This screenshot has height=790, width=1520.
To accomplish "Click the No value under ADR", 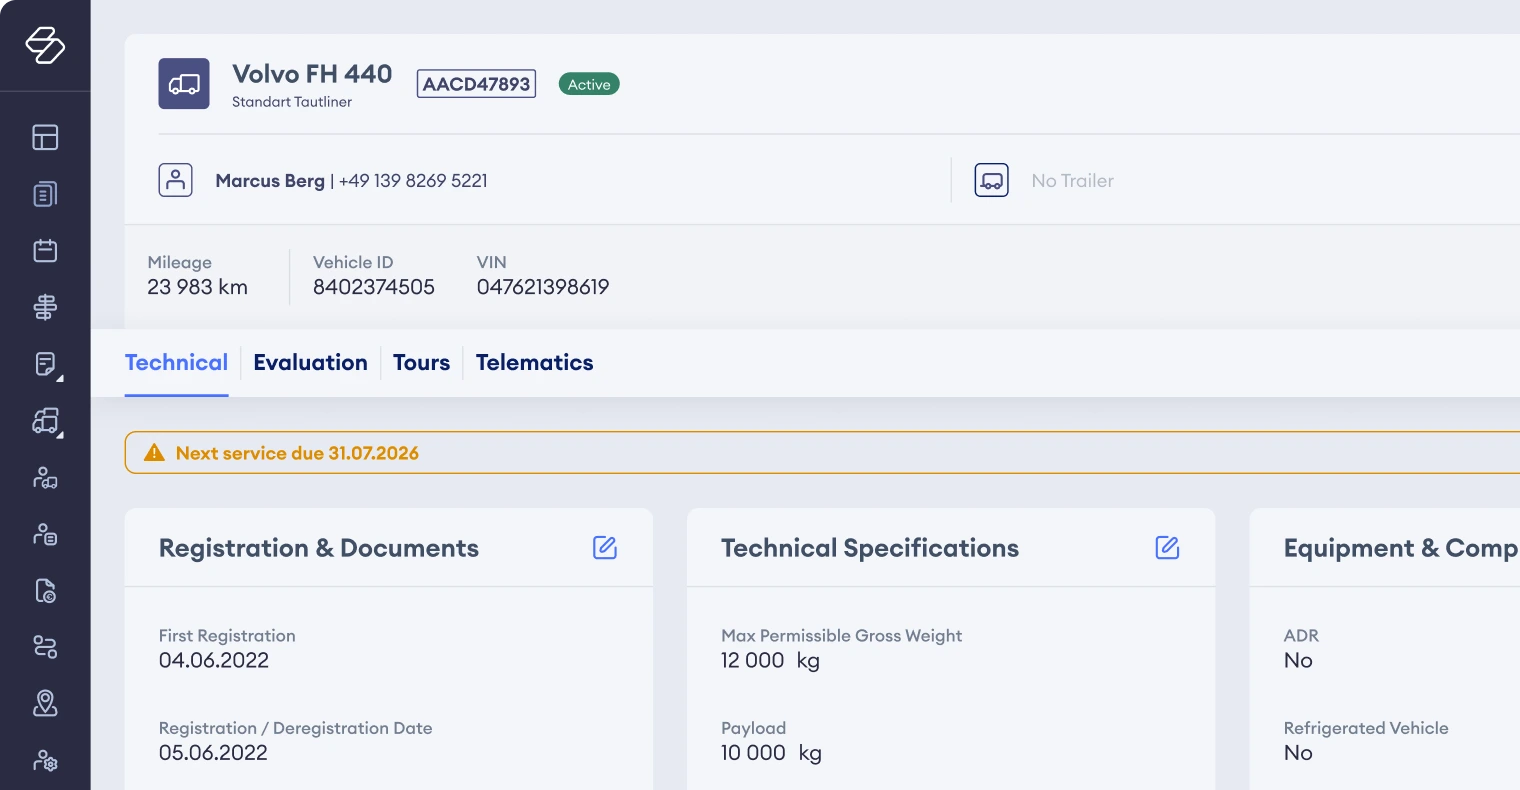I will coord(1298,660).
